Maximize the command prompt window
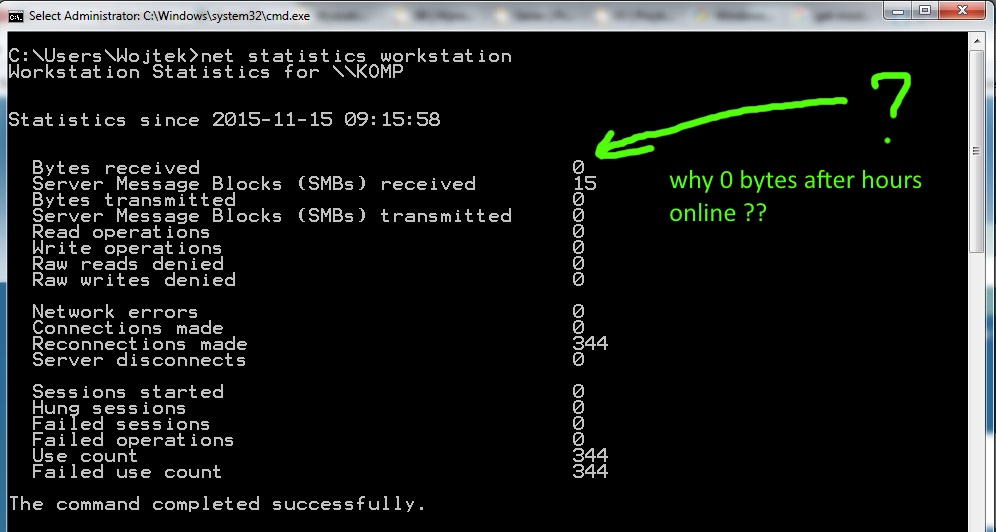This screenshot has height=532, width=996. tap(925, 10)
